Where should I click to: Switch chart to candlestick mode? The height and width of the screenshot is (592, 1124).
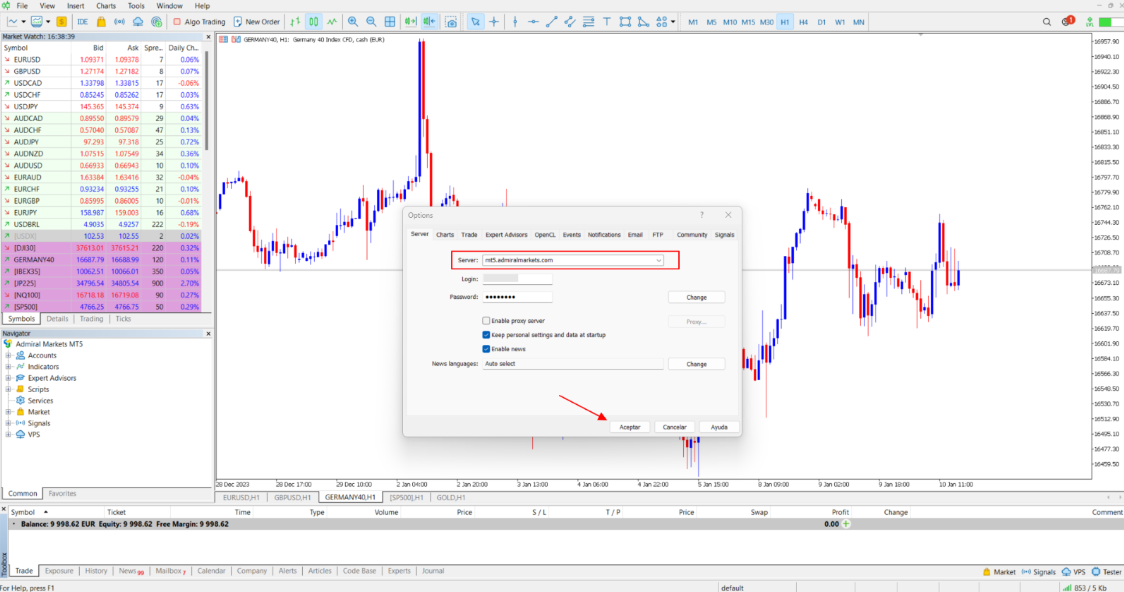314,22
